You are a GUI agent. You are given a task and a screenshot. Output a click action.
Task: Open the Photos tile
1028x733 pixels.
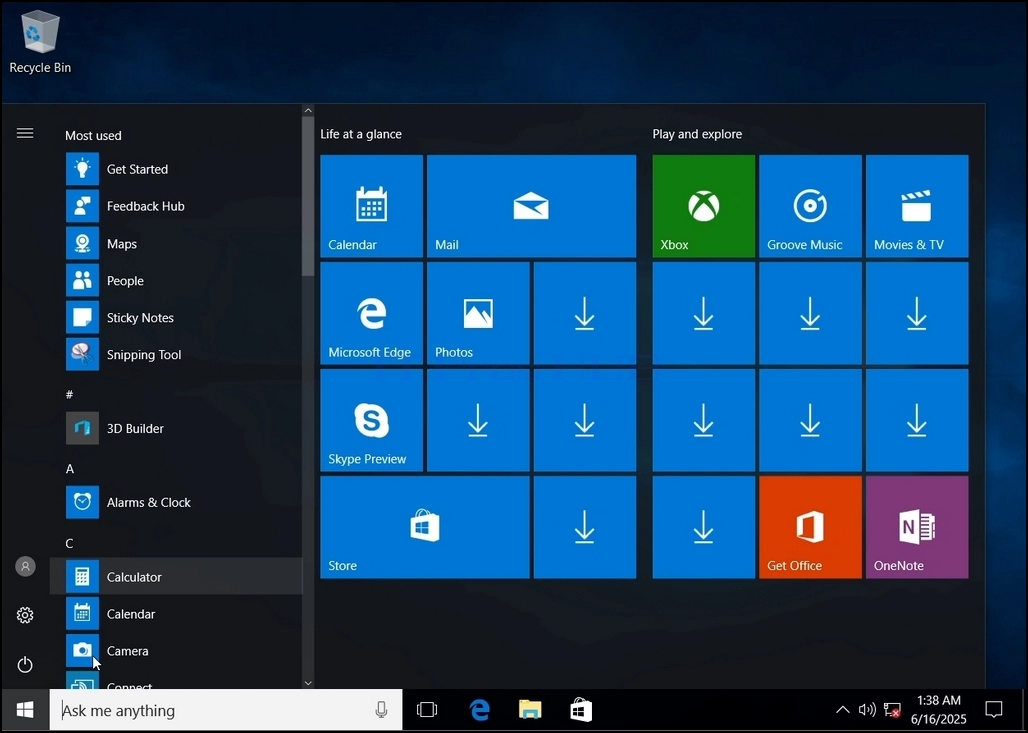478,313
